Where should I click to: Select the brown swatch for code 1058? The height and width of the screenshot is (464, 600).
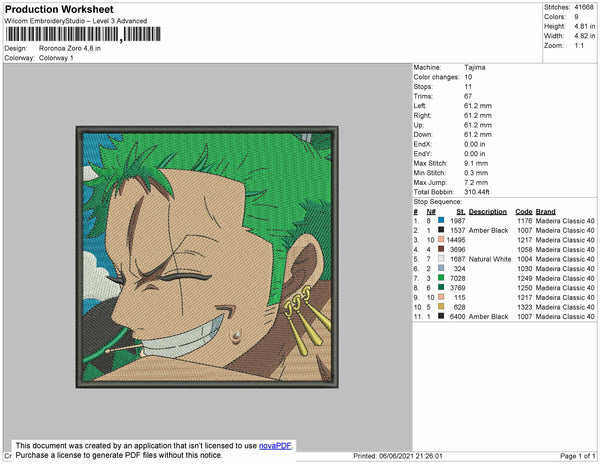441,249
